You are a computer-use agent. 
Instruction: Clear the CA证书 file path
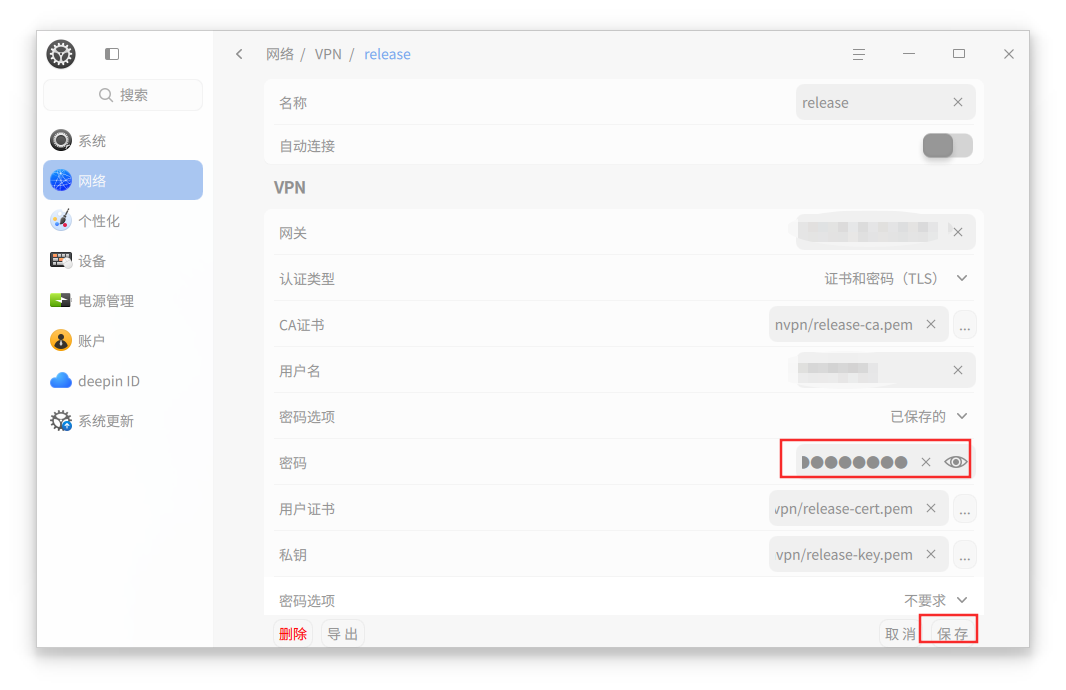pos(931,324)
